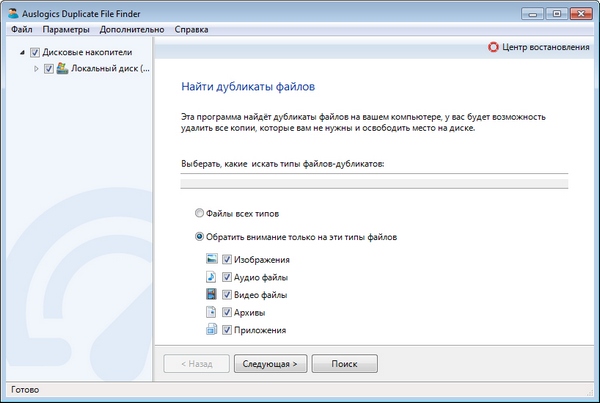
Task: Expand the Локальный диск tree node
Action: pyautogui.click(x=37, y=69)
